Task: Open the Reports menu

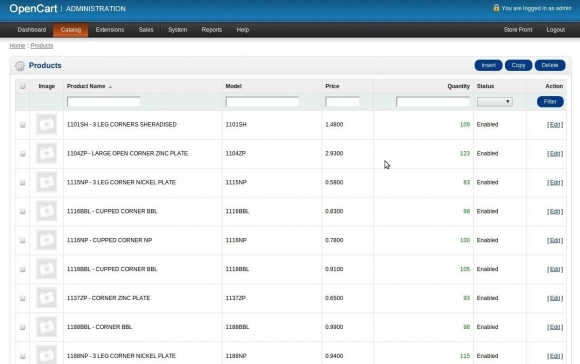Action: click(x=212, y=30)
